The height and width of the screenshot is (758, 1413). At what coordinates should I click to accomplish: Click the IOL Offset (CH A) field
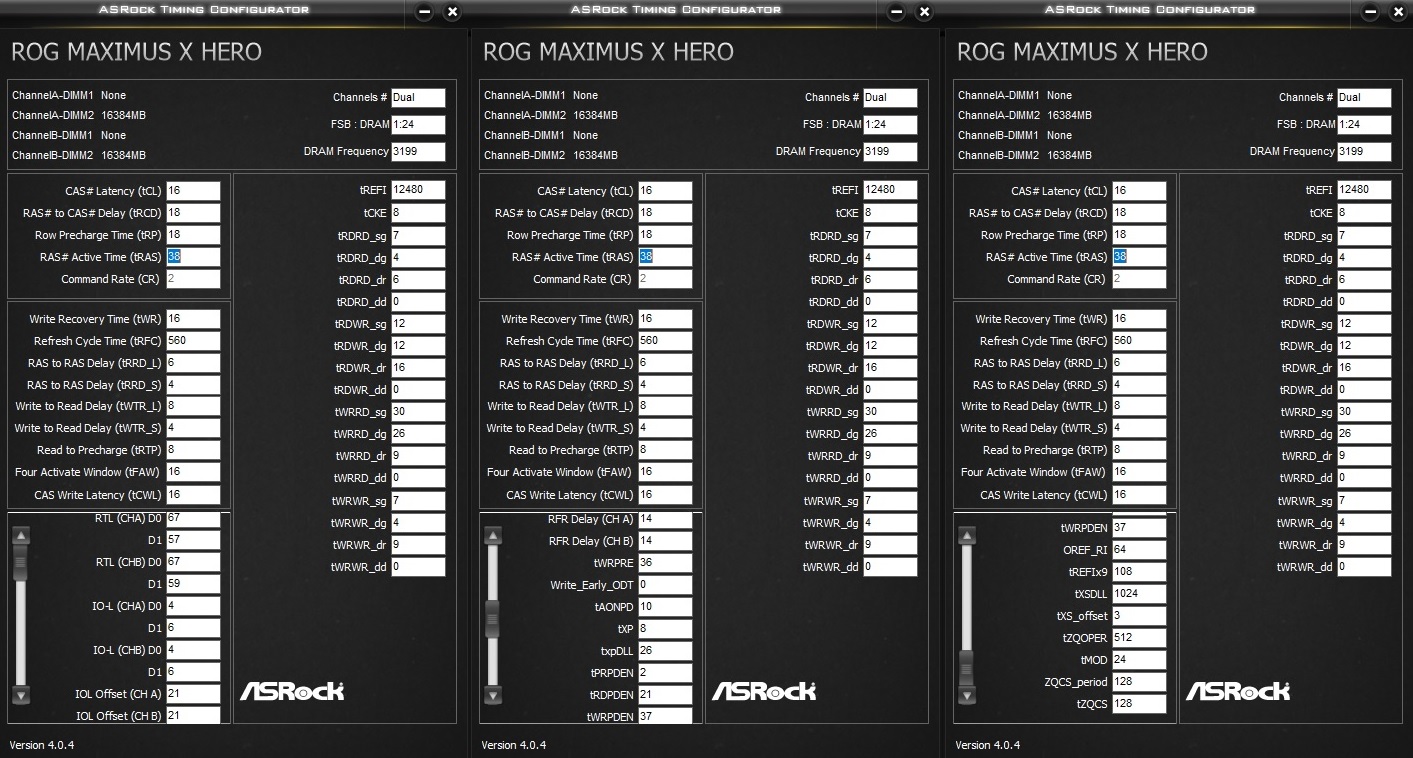tap(193, 694)
